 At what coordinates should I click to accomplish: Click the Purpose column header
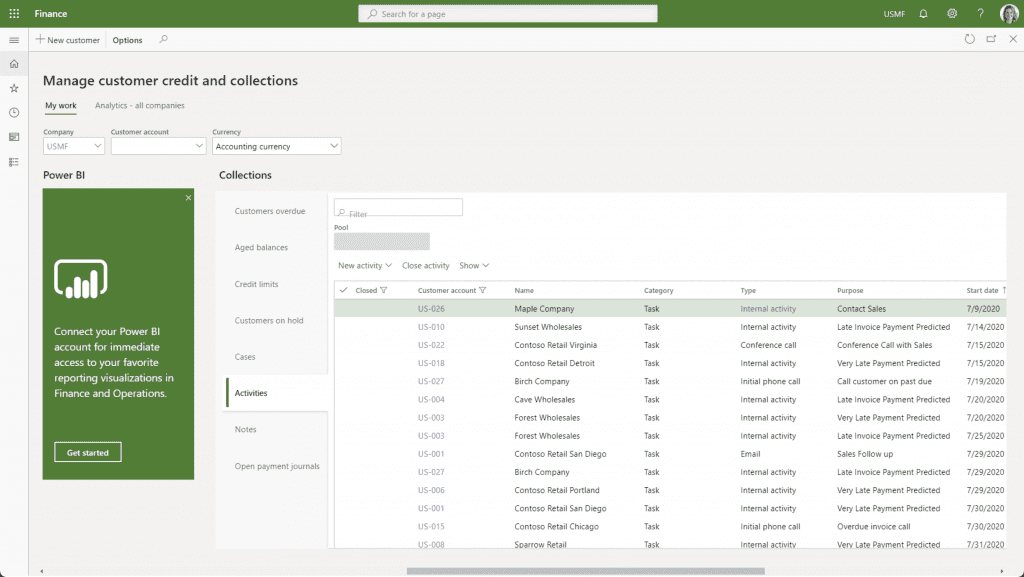point(850,290)
